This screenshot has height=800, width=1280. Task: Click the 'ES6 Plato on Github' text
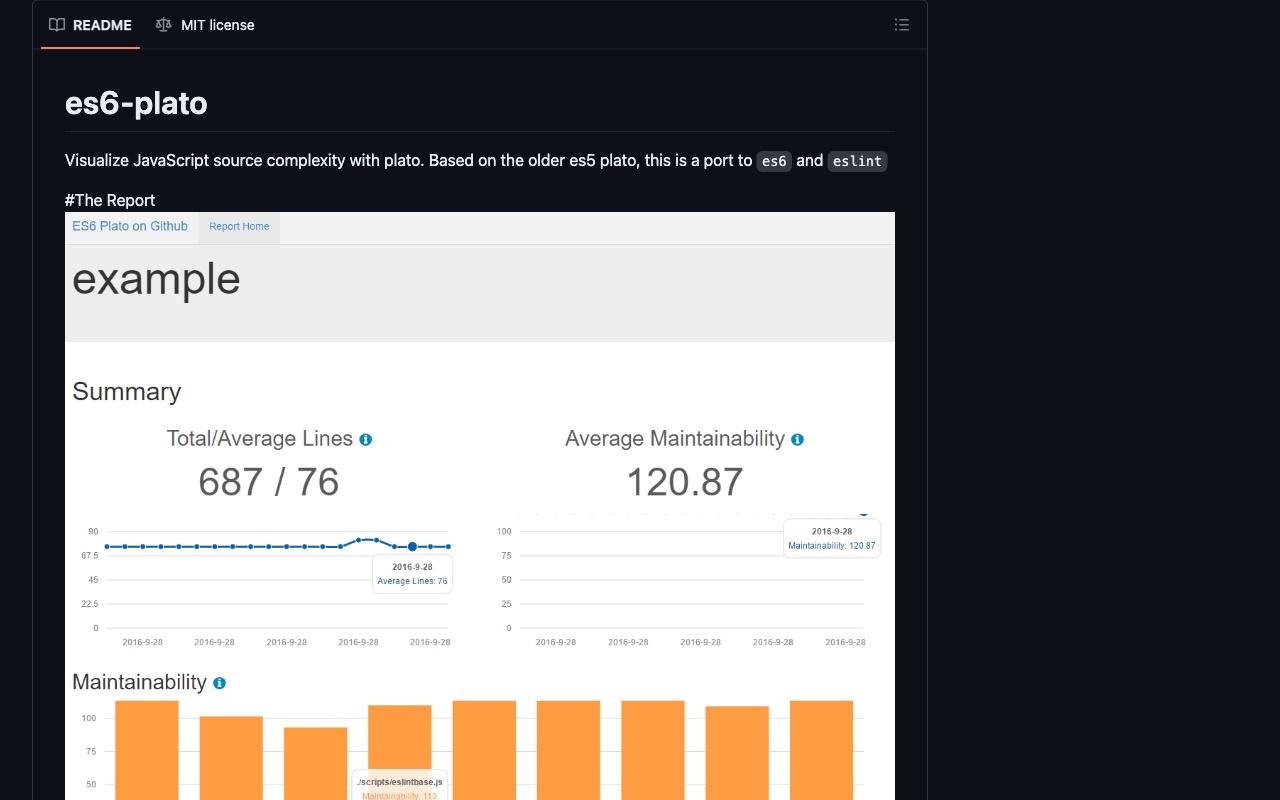(x=130, y=226)
